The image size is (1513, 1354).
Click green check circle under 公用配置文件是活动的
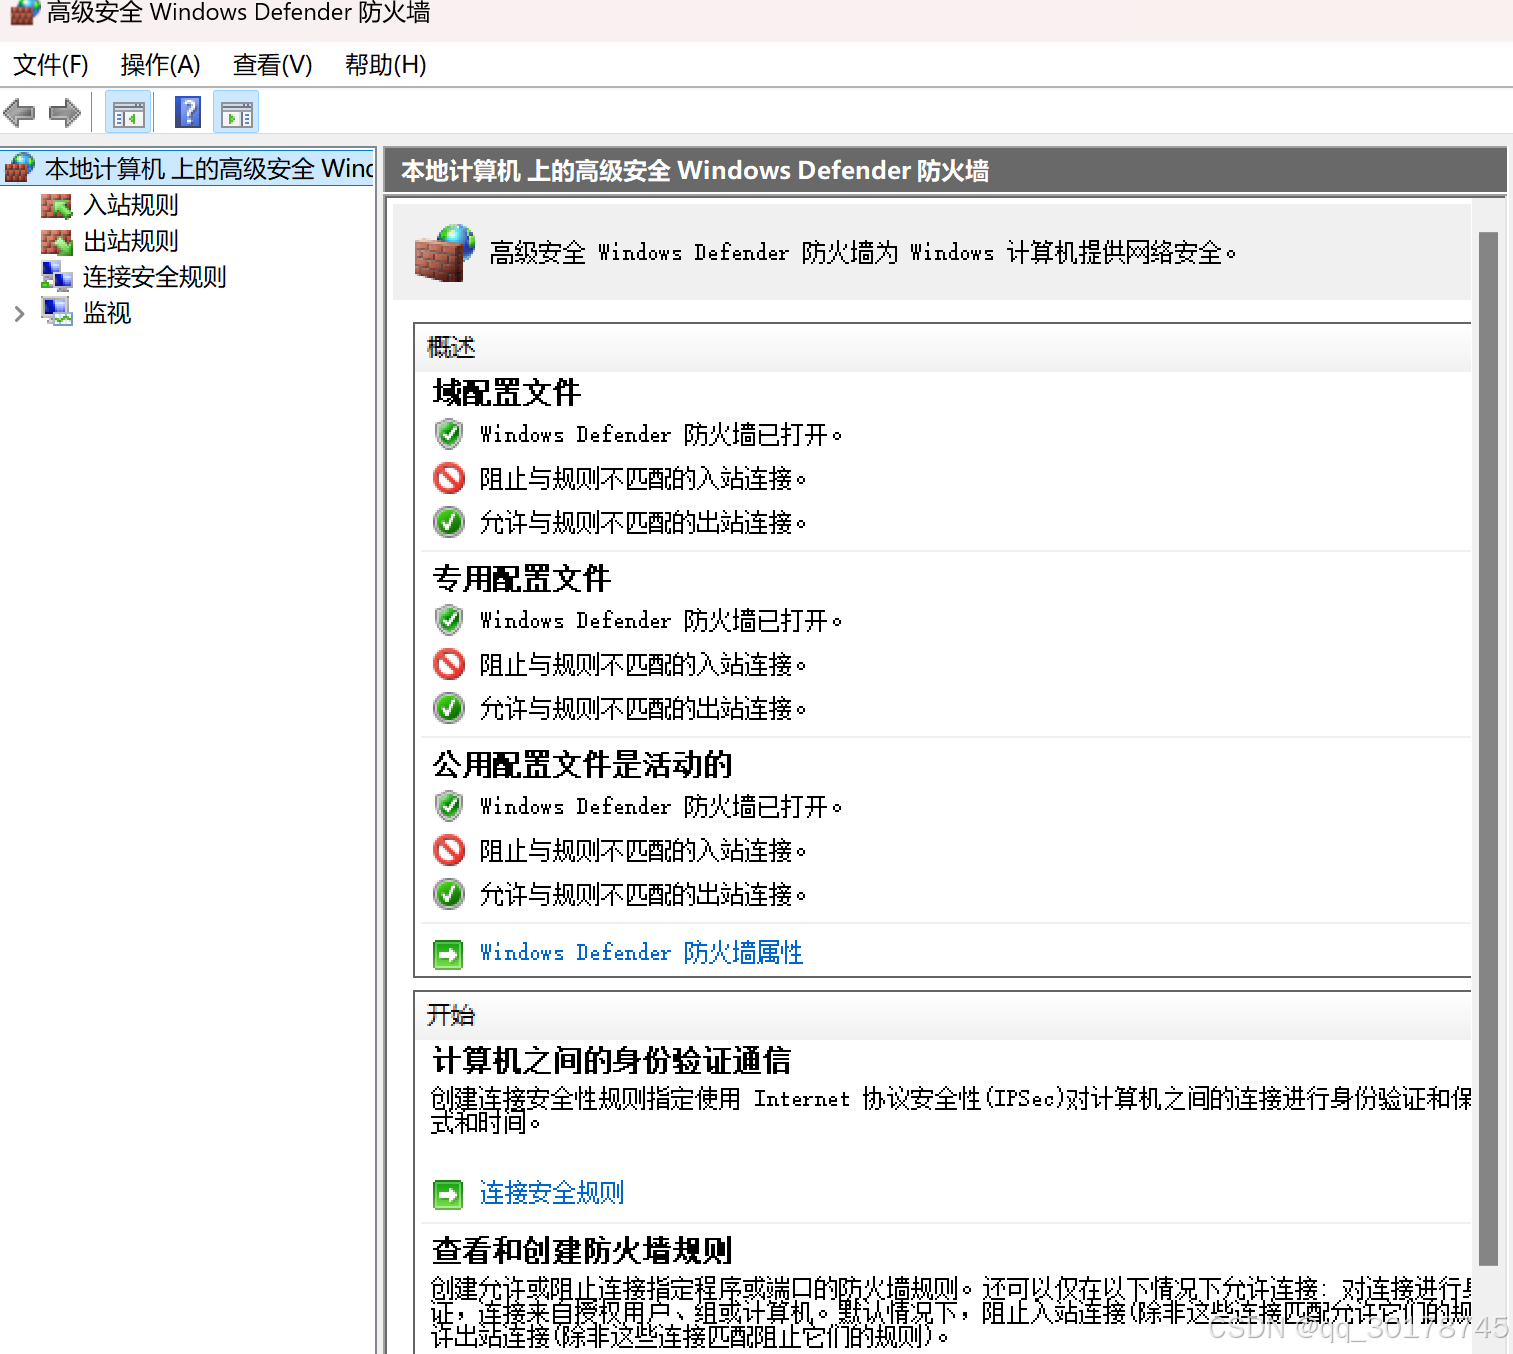pyautogui.click(x=449, y=894)
